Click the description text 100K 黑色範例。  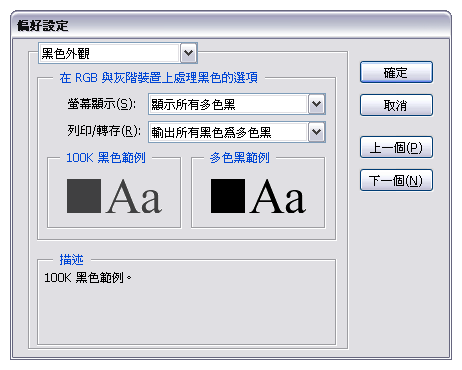pyautogui.click(x=88, y=277)
